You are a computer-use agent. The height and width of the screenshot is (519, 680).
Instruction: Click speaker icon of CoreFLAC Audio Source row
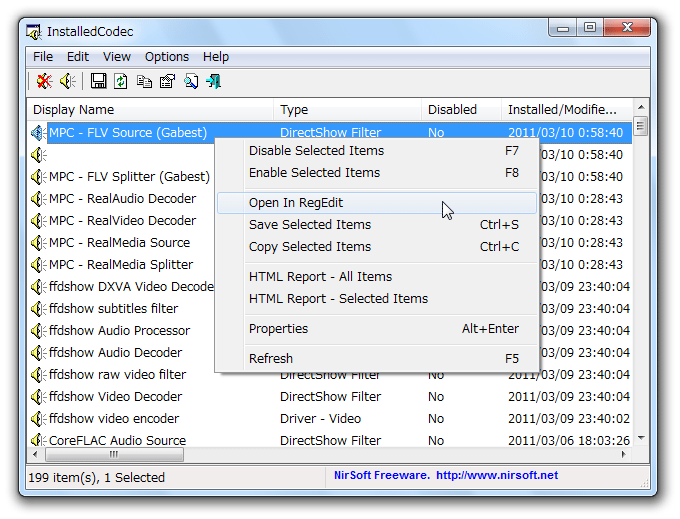point(39,440)
